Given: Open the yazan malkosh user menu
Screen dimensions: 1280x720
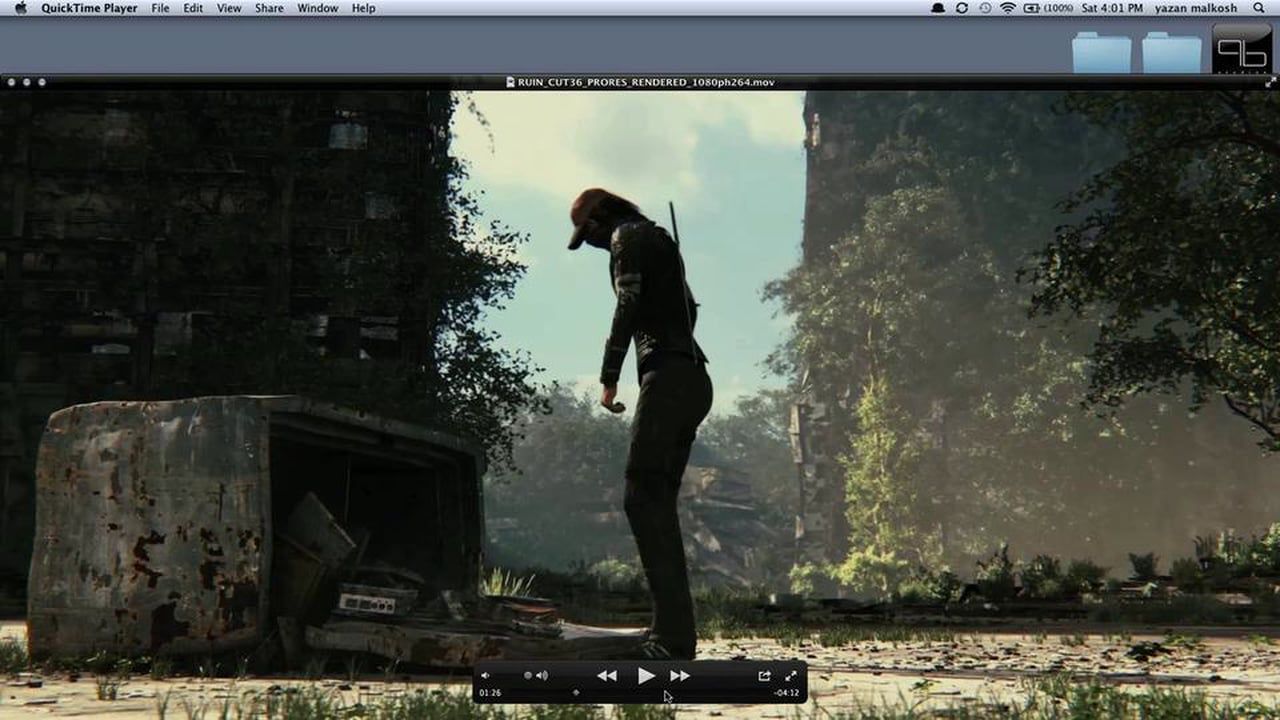Looking at the screenshot, I should pos(1196,8).
